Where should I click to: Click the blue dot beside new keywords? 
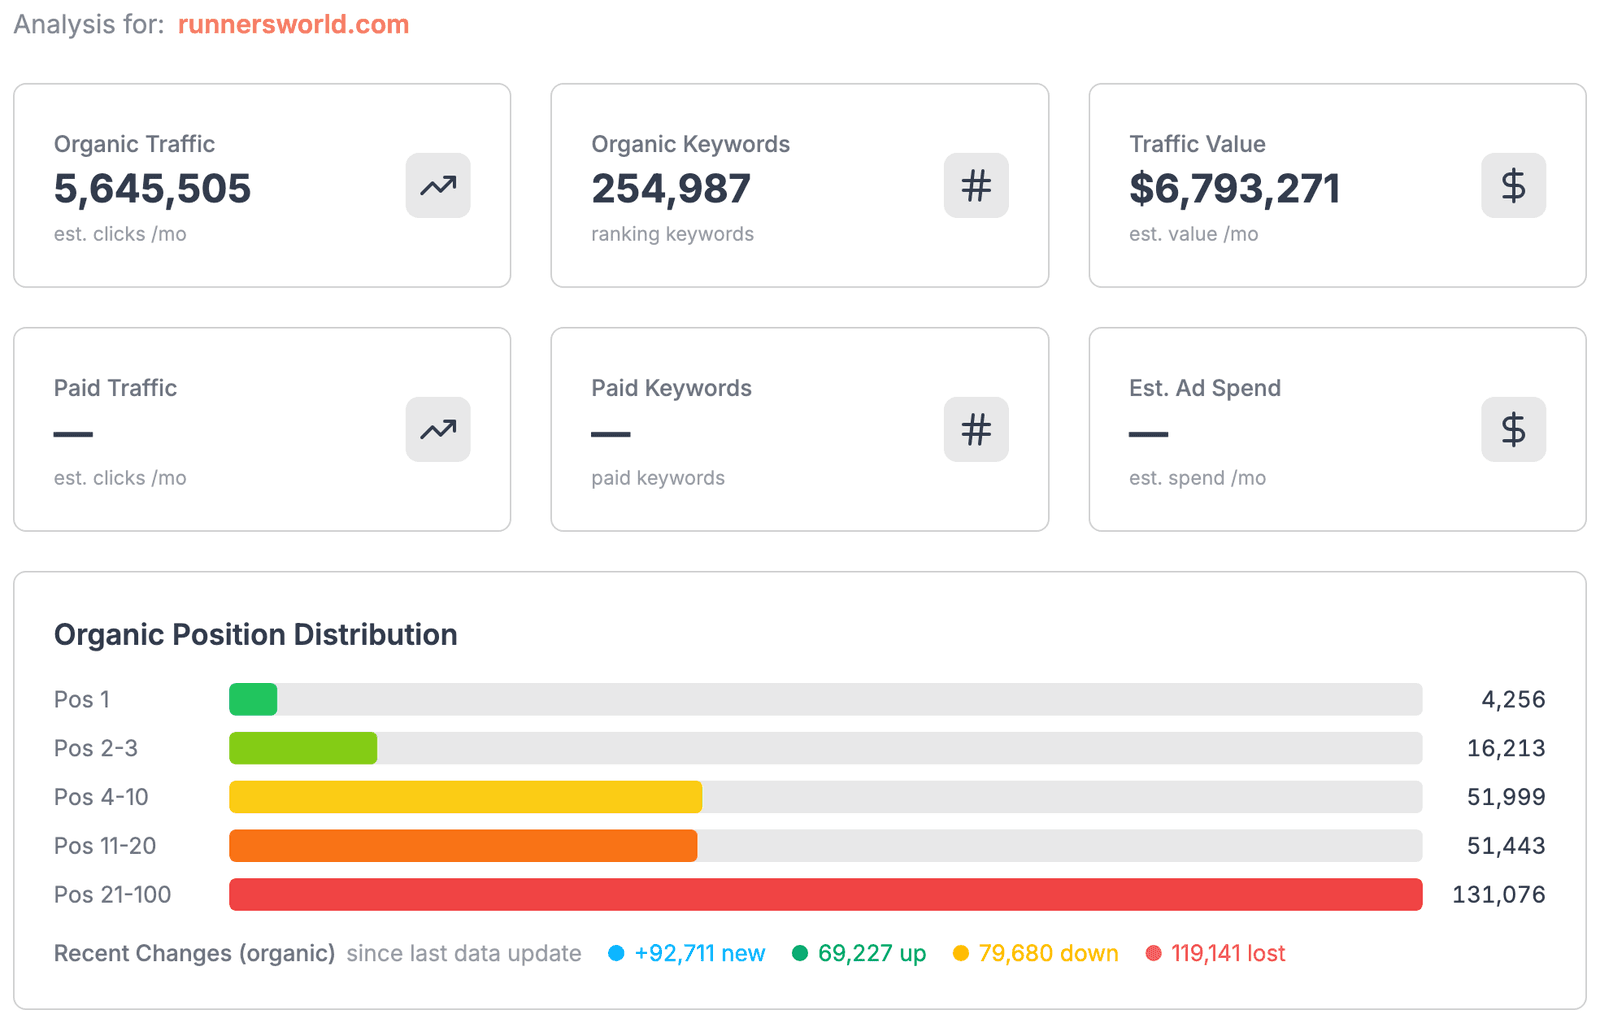click(616, 953)
